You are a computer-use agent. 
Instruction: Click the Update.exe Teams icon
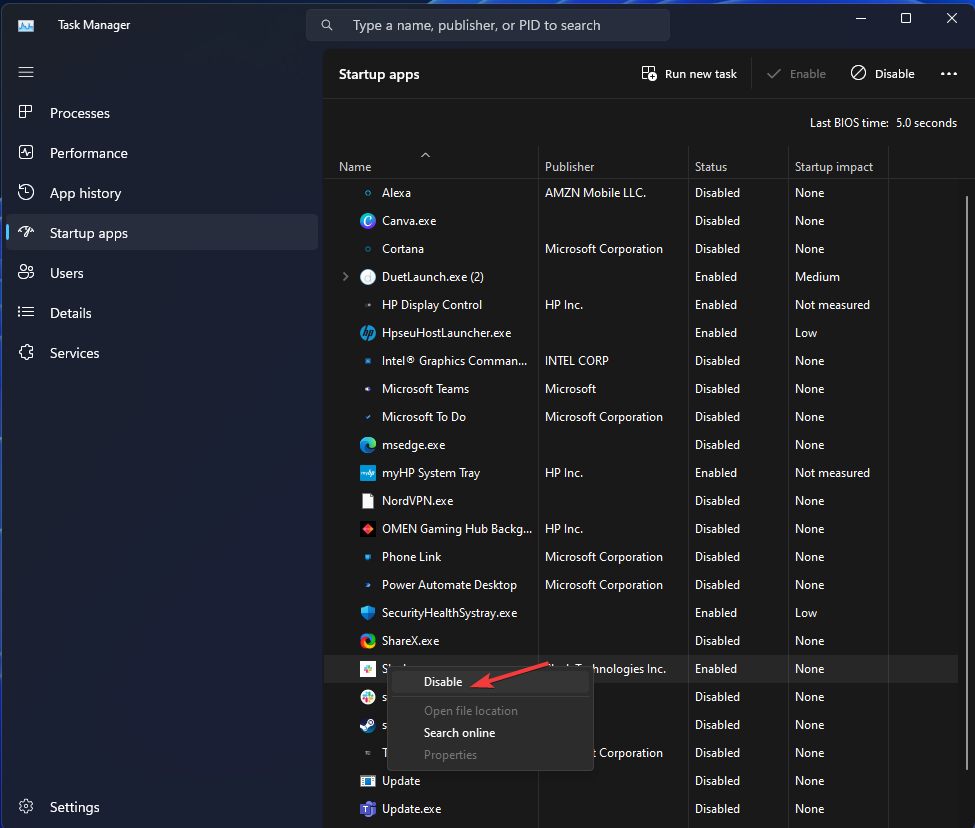(368, 809)
